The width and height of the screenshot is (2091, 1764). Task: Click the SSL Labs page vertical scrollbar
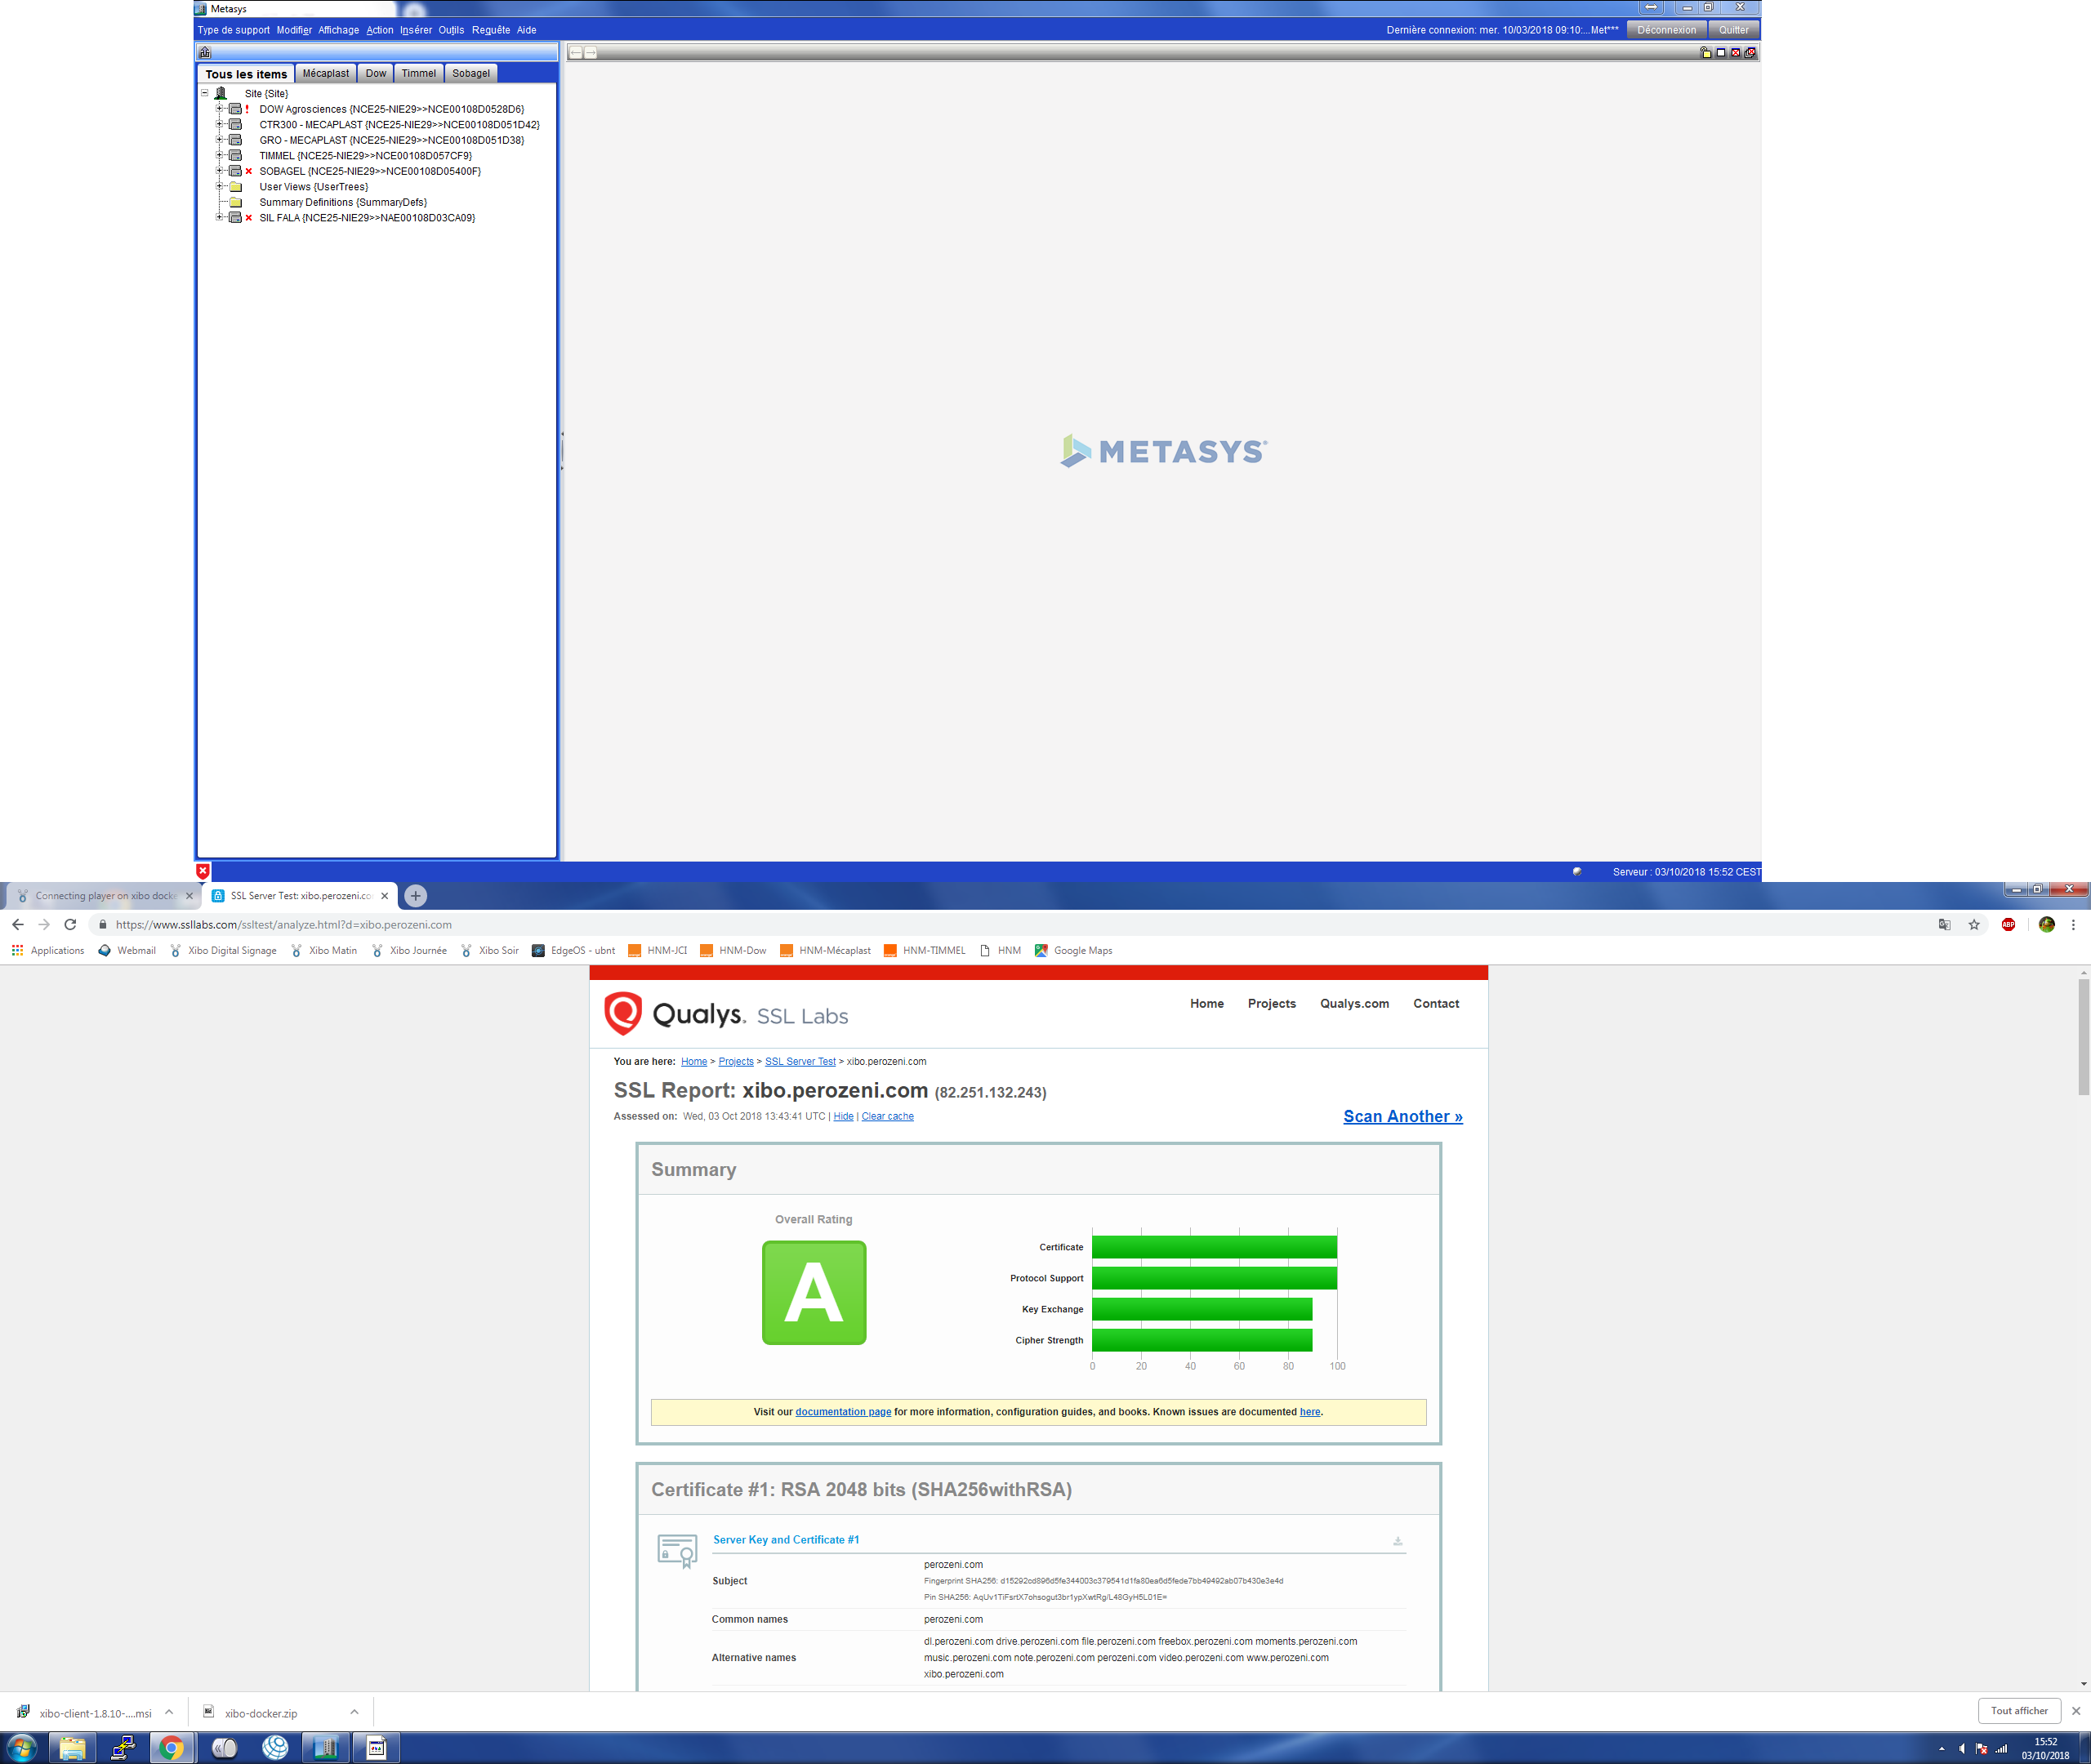(2083, 1036)
